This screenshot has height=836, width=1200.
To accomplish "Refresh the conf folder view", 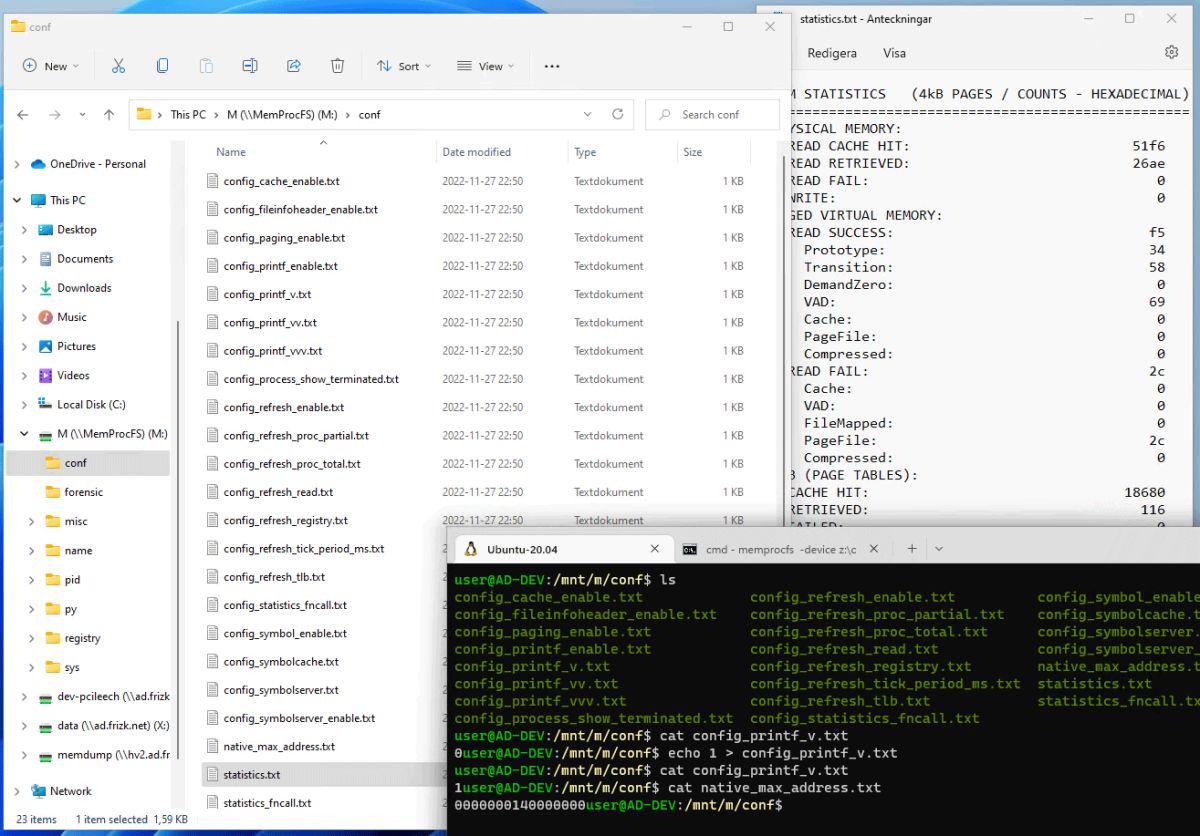I will tap(618, 114).
